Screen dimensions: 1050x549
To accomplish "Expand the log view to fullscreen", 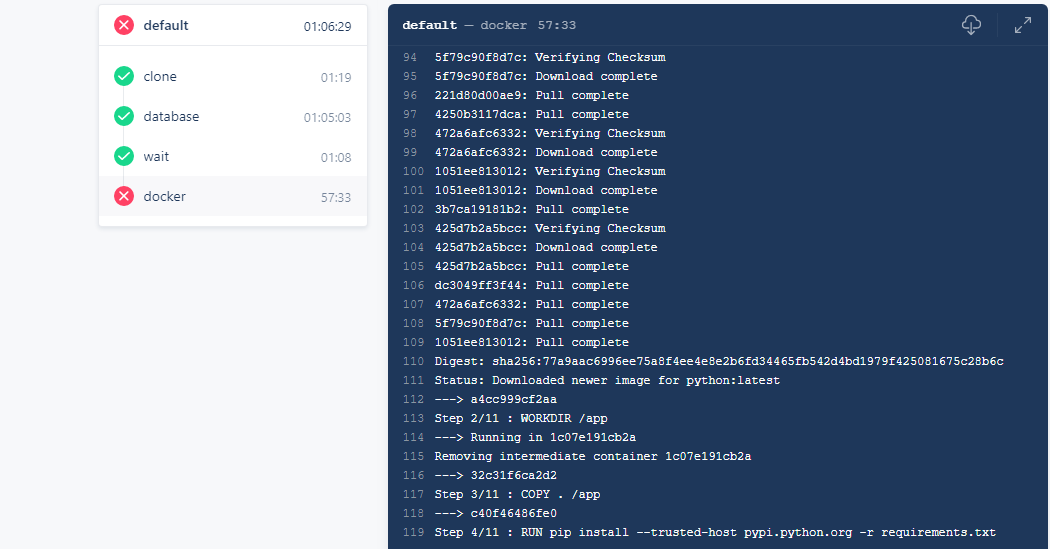I will [x=1023, y=25].
